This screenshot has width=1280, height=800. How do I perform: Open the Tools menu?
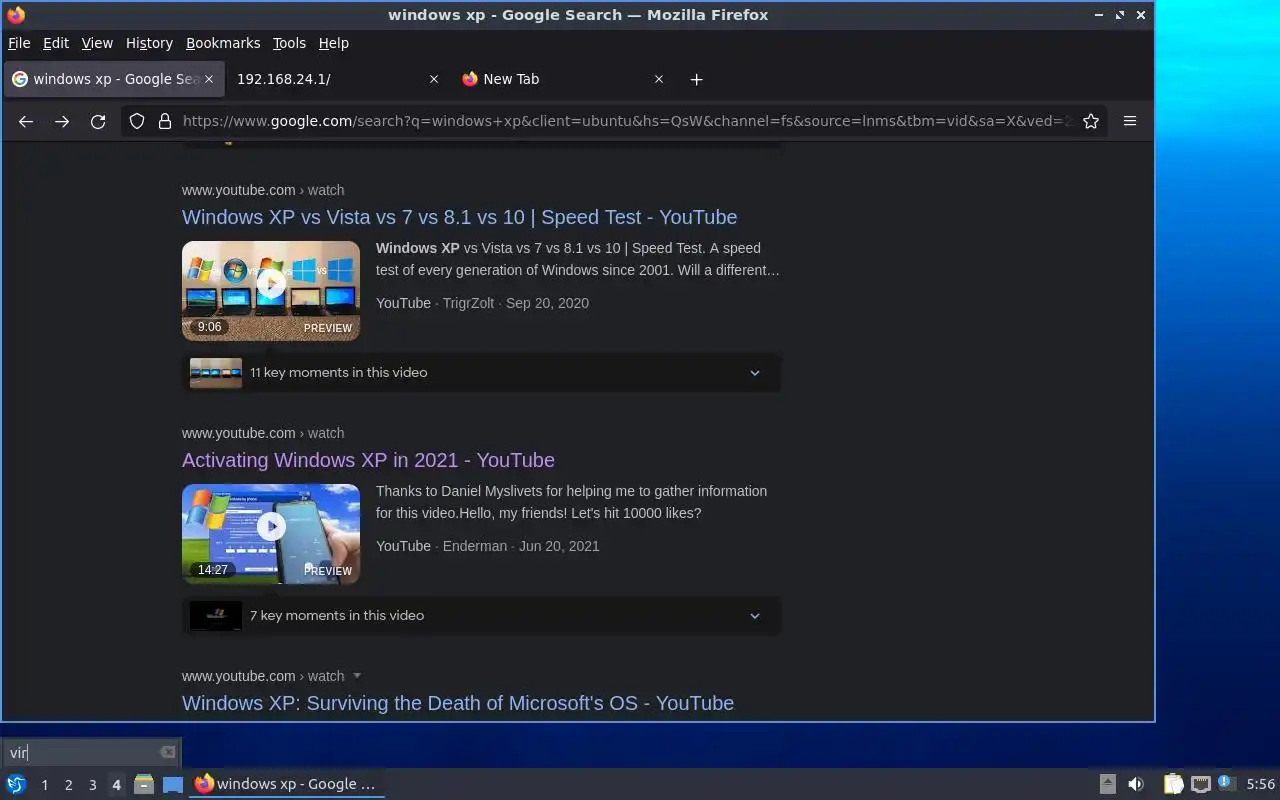(289, 43)
